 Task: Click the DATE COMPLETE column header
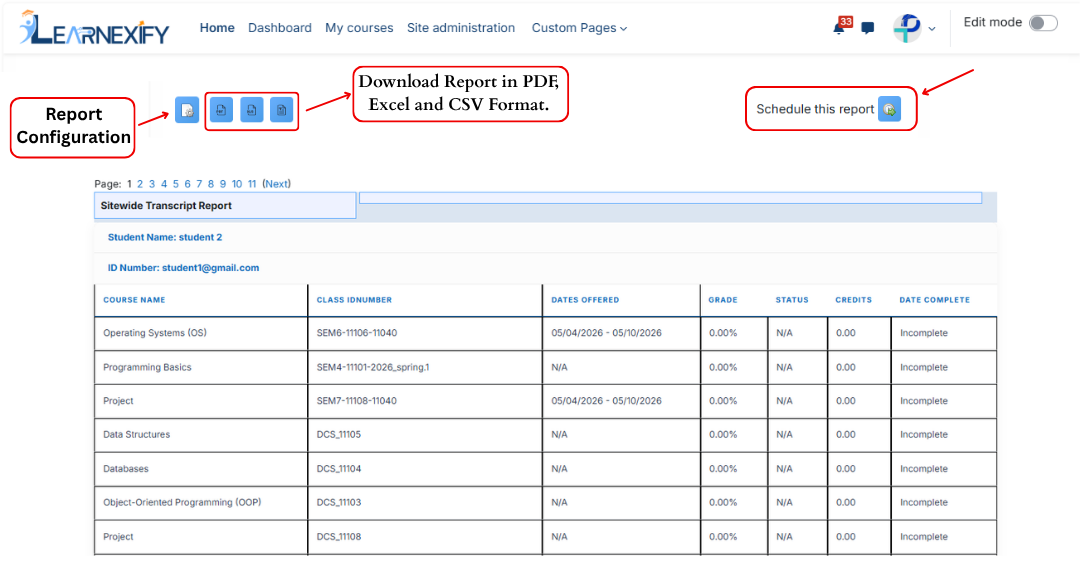[x=934, y=300]
